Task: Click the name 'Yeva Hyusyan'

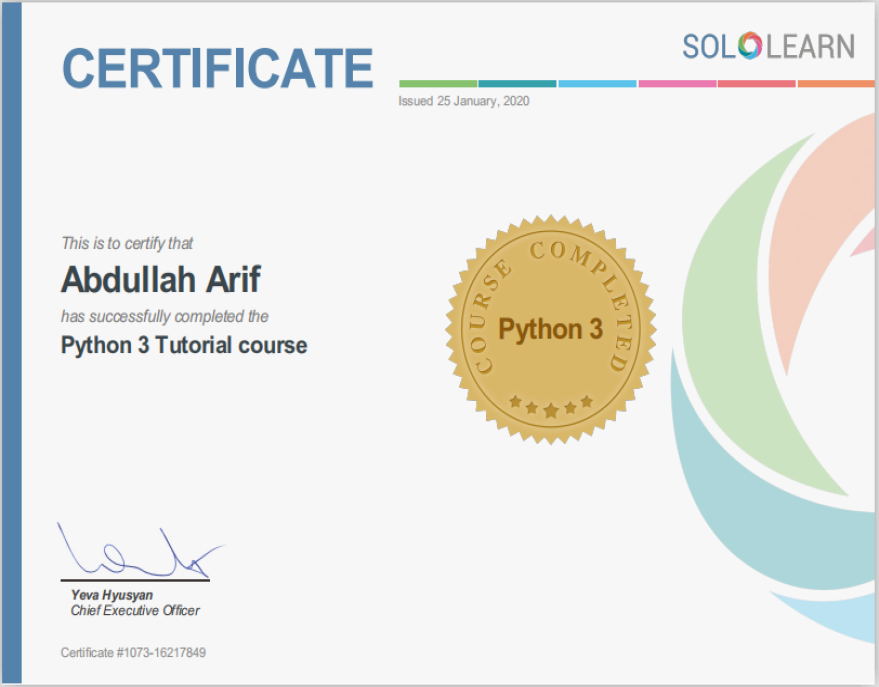Action: (112, 595)
